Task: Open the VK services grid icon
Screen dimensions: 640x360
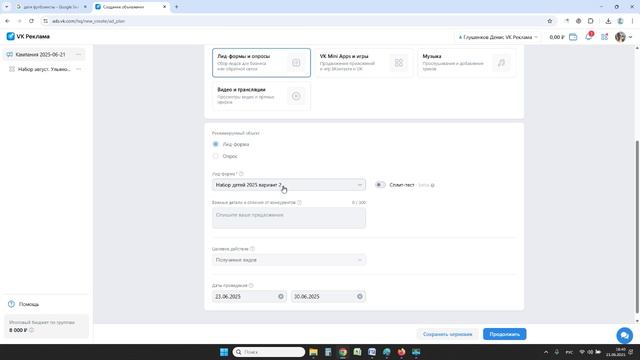Action: (604, 37)
